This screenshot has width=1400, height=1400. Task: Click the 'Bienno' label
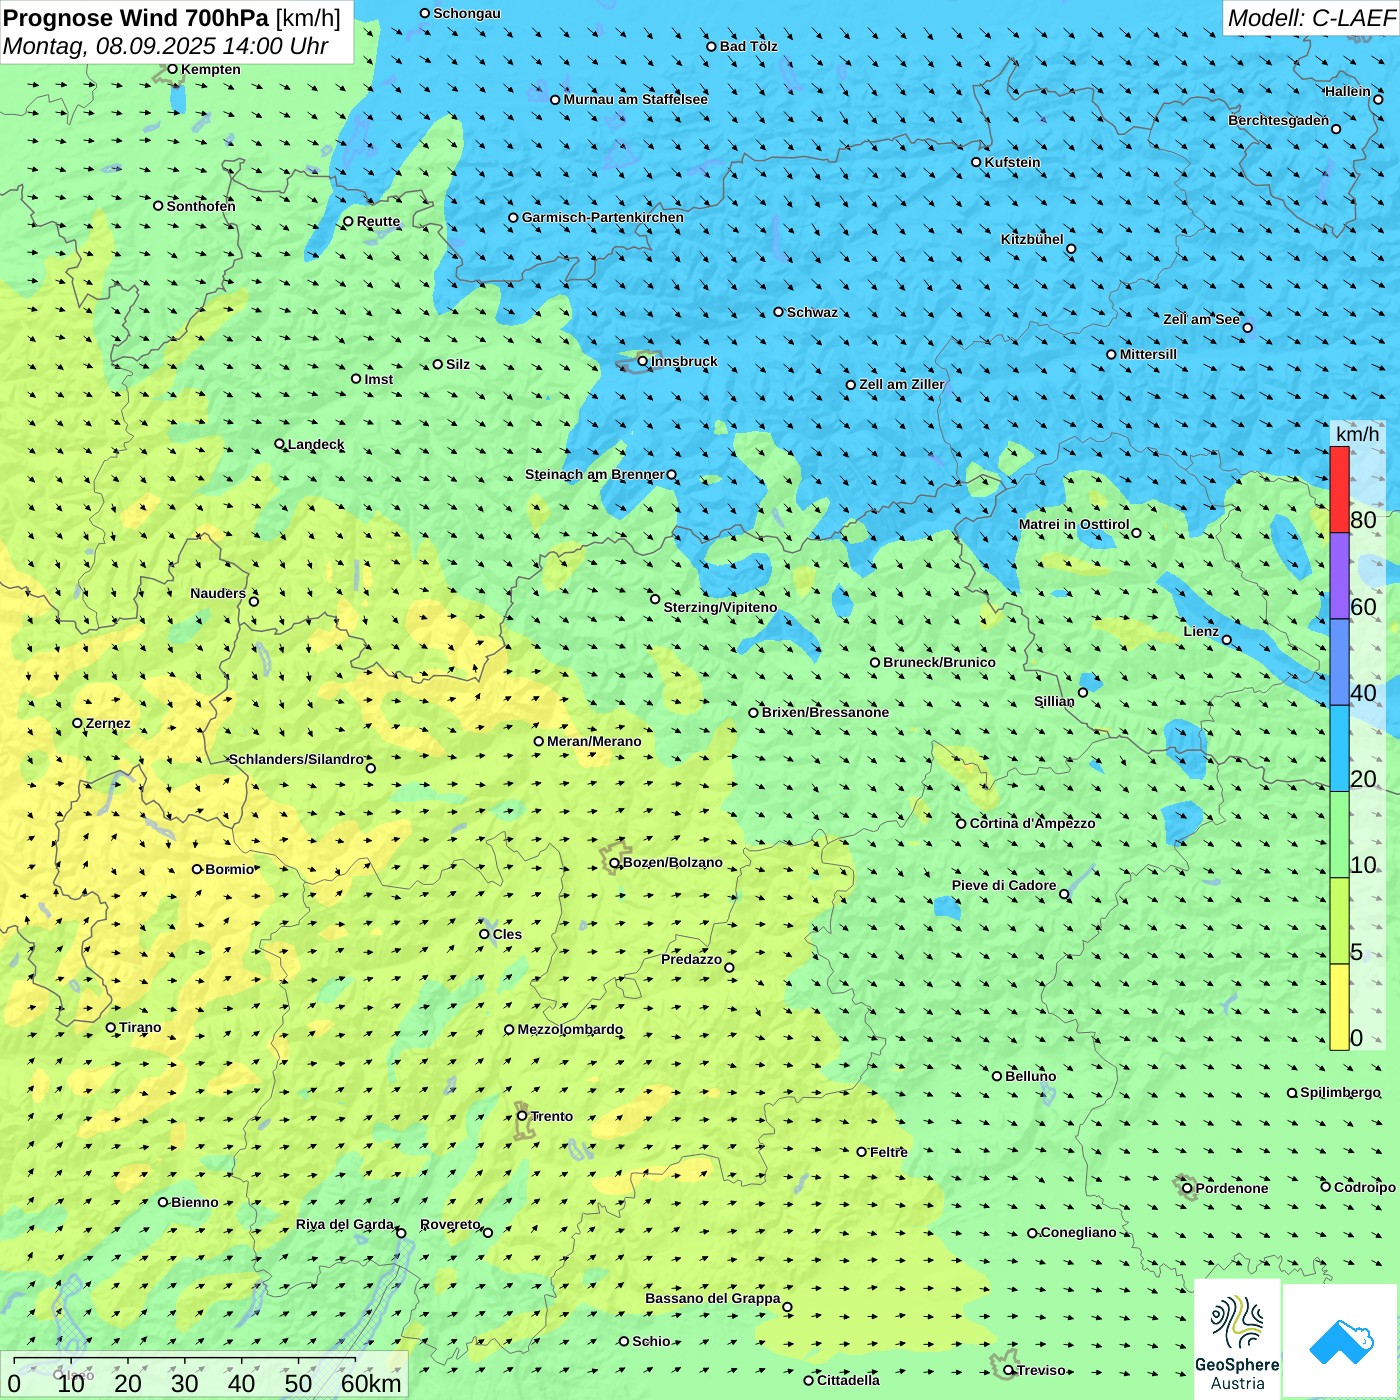coord(194,1202)
